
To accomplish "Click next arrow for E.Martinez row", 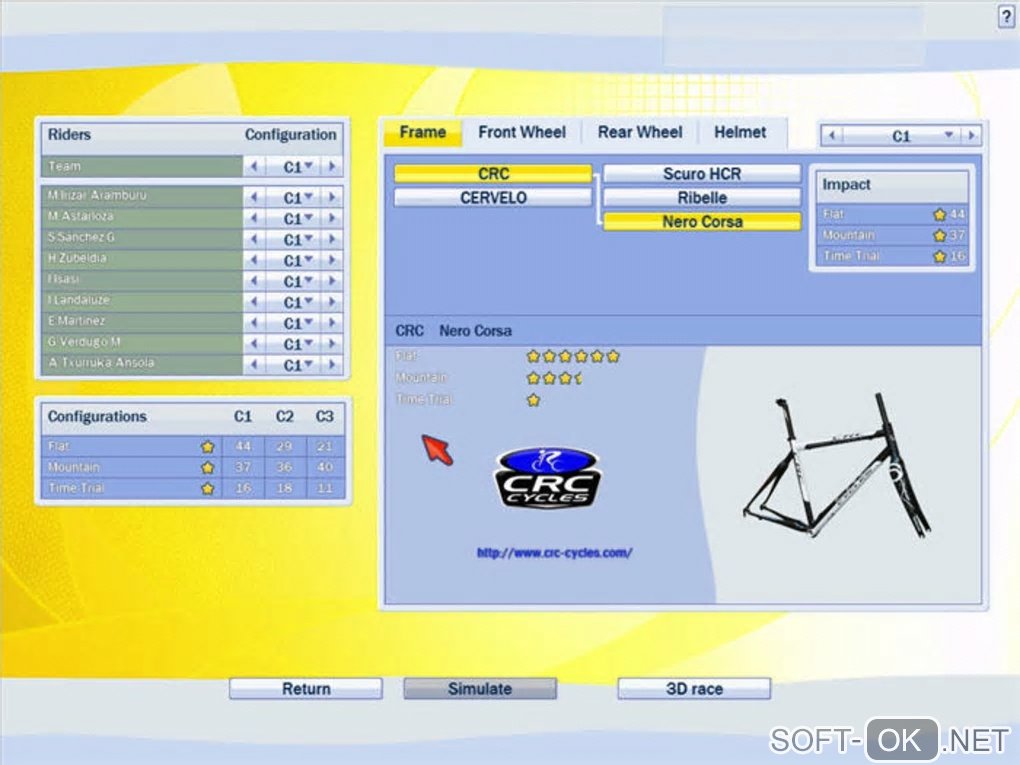I will (332, 322).
